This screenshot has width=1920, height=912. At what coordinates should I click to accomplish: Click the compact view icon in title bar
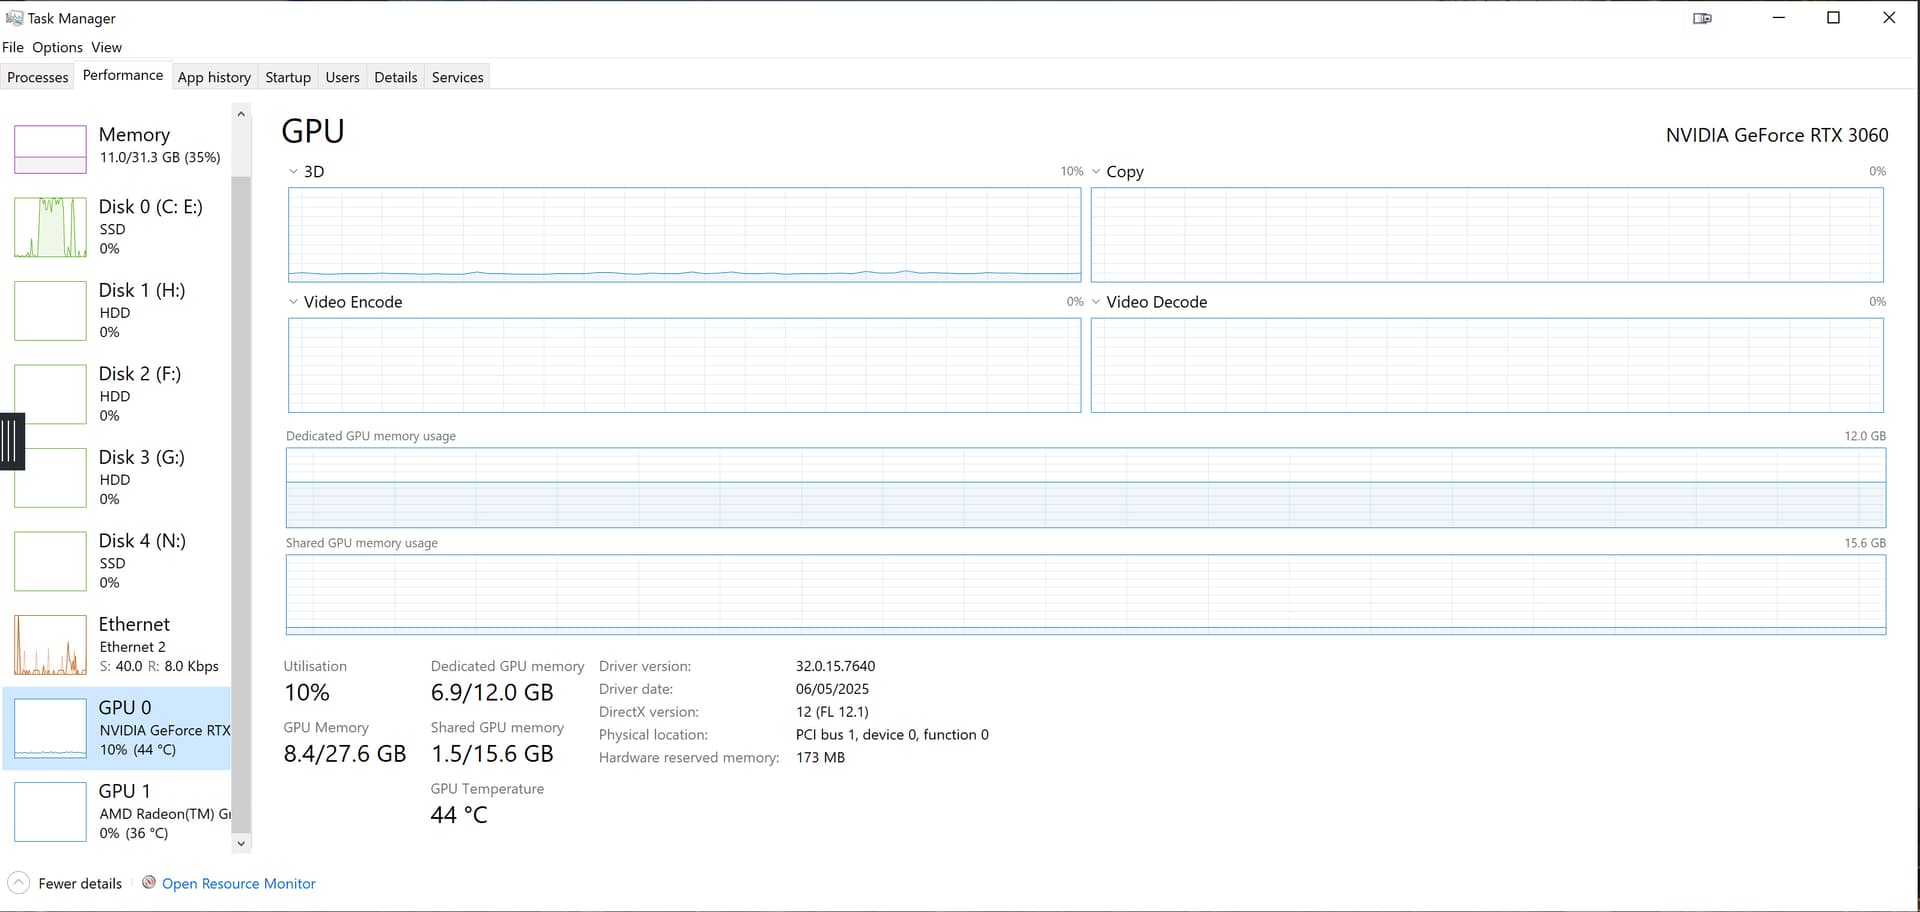[1702, 18]
